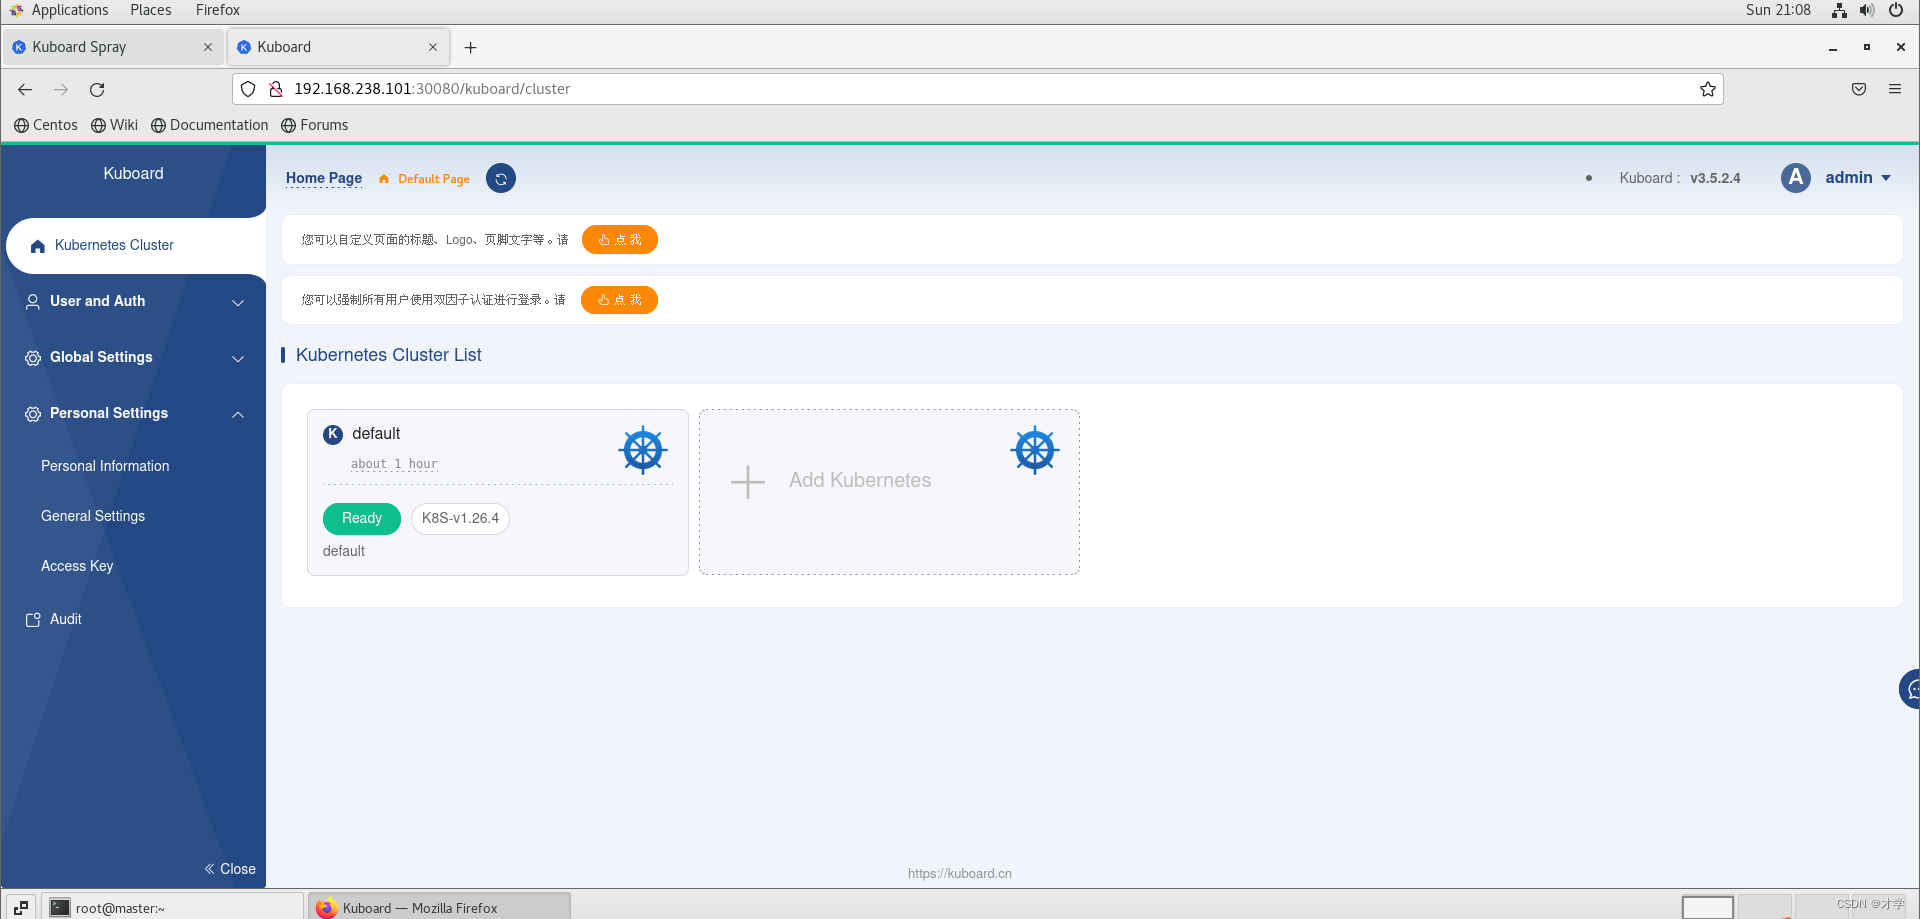Click the v3.5.2.4 version text

1715,178
